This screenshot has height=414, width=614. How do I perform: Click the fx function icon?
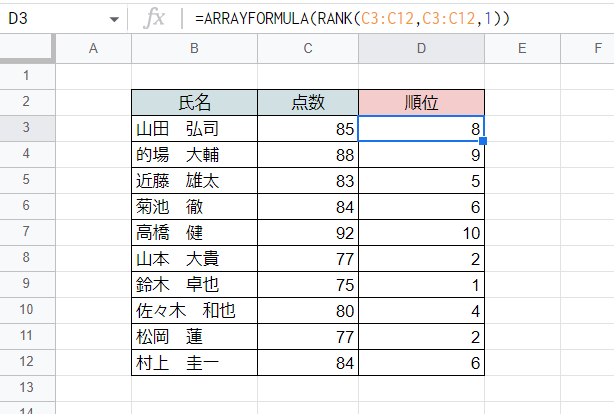tap(154, 18)
